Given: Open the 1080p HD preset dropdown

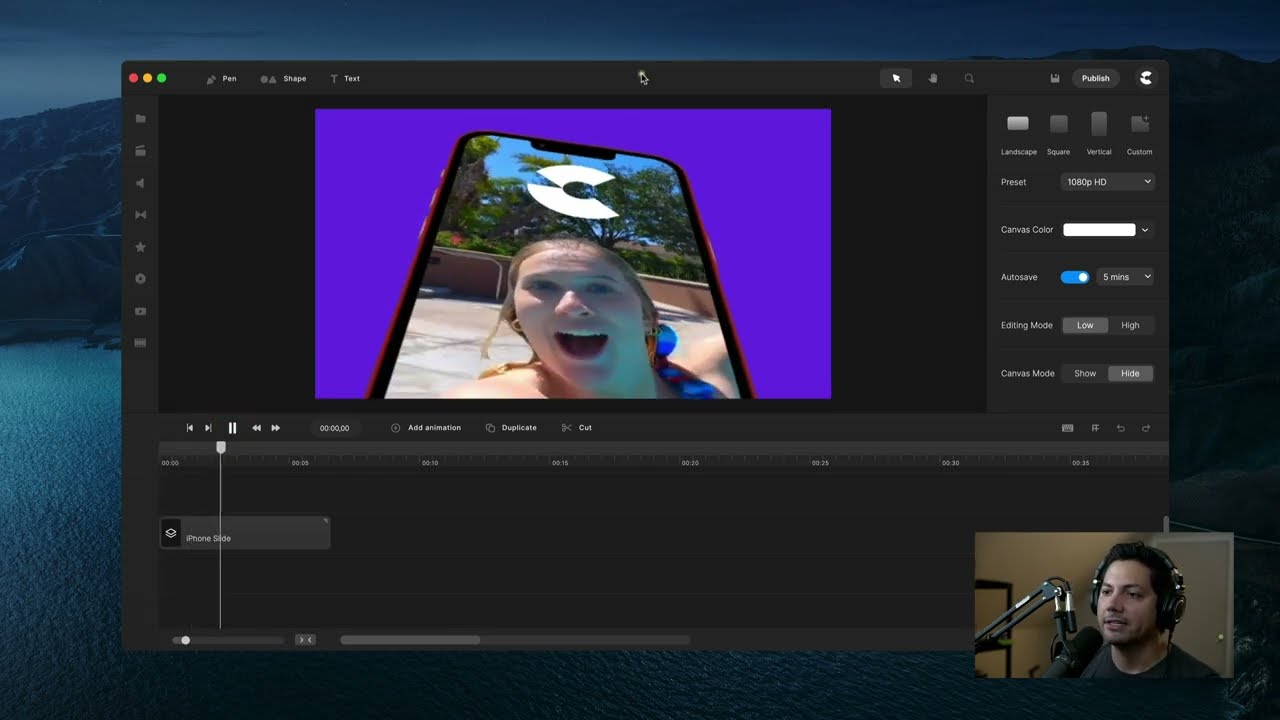Looking at the screenshot, I should click(x=1107, y=182).
